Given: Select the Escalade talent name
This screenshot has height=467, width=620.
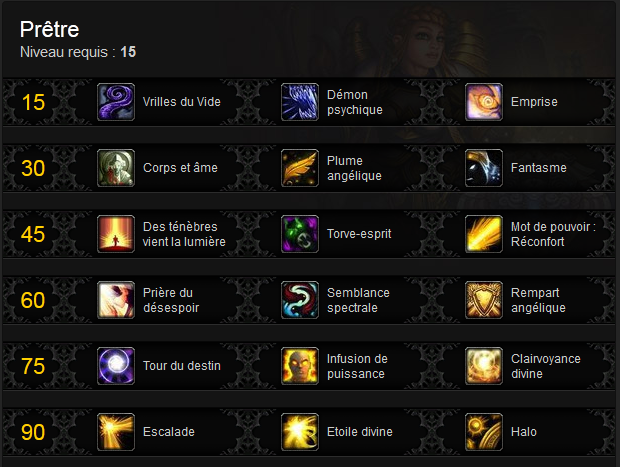Looking at the screenshot, I should (169, 432).
